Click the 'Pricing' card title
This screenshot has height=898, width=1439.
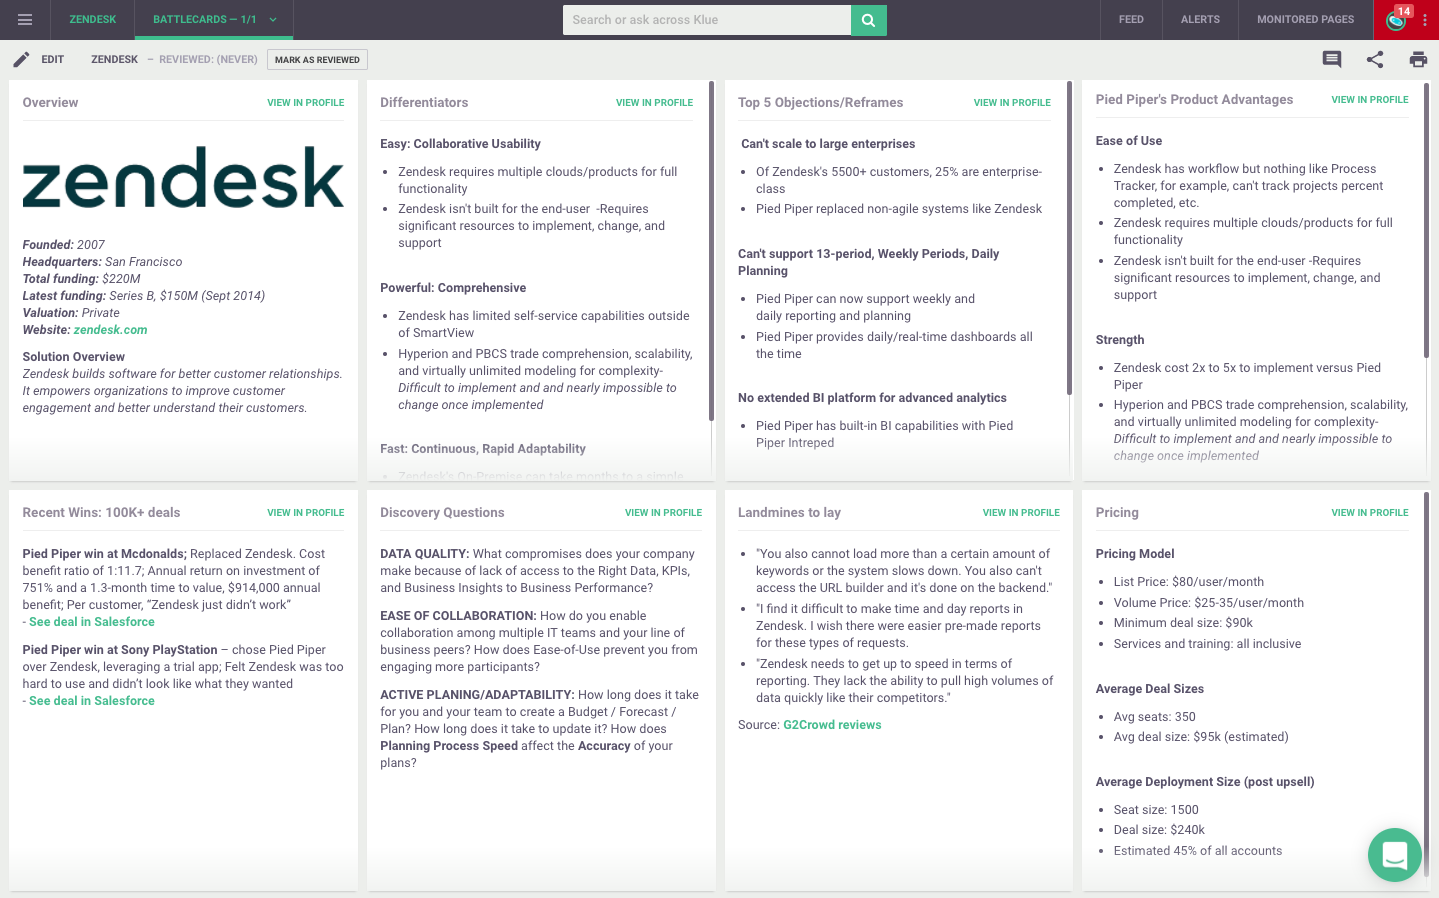tap(1117, 513)
